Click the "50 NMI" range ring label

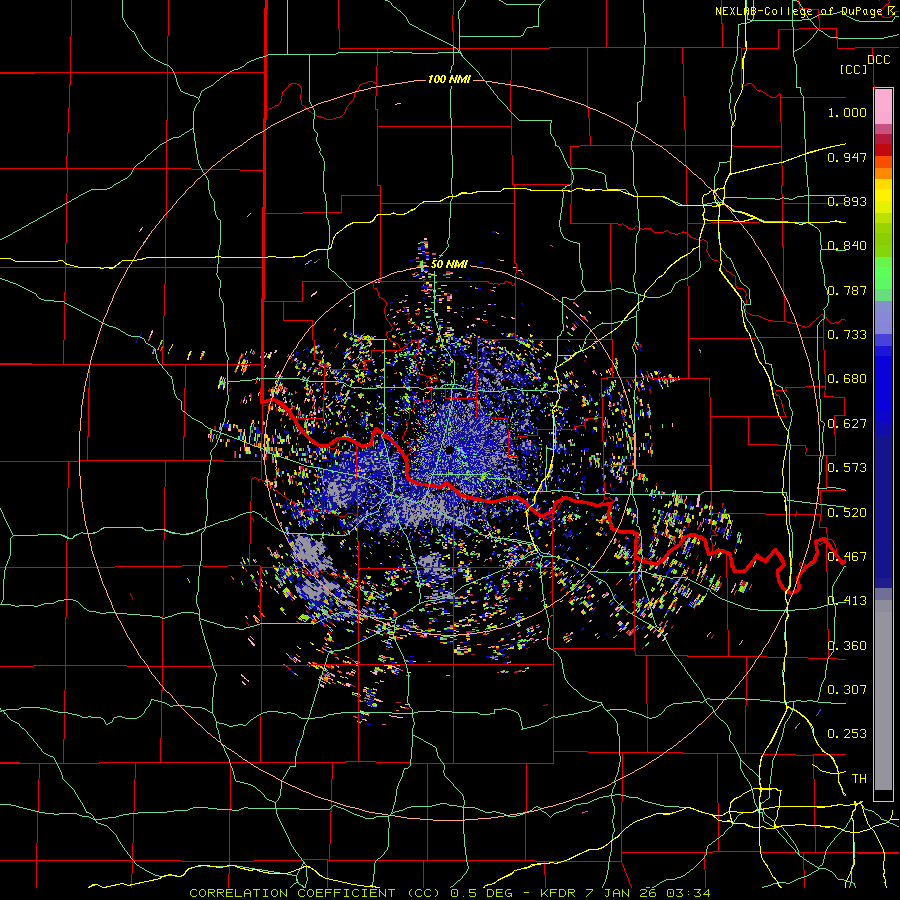click(449, 264)
